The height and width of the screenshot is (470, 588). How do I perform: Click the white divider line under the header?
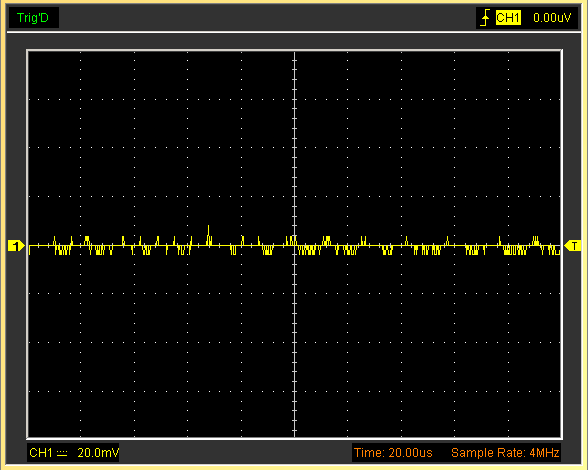pyautogui.click(x=294, y=32)
